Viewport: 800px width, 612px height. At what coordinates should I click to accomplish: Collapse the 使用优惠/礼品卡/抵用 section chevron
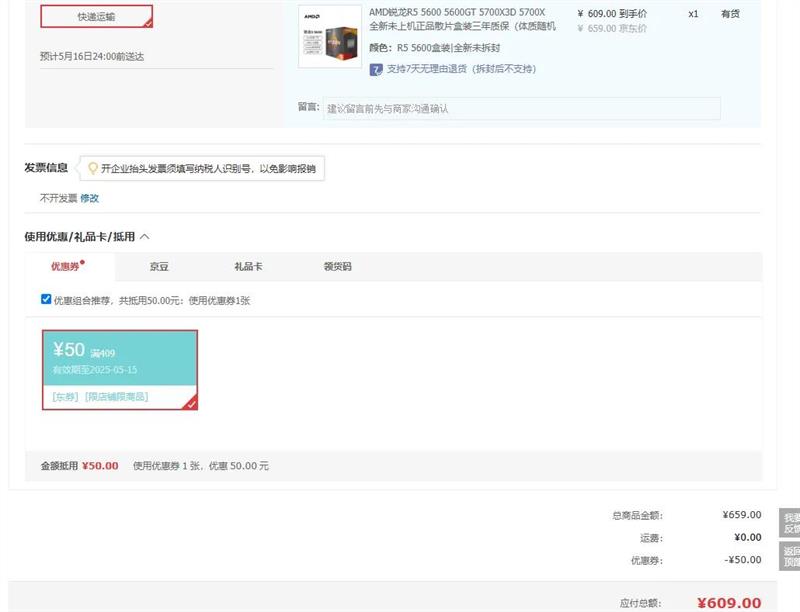click(145, 237)
